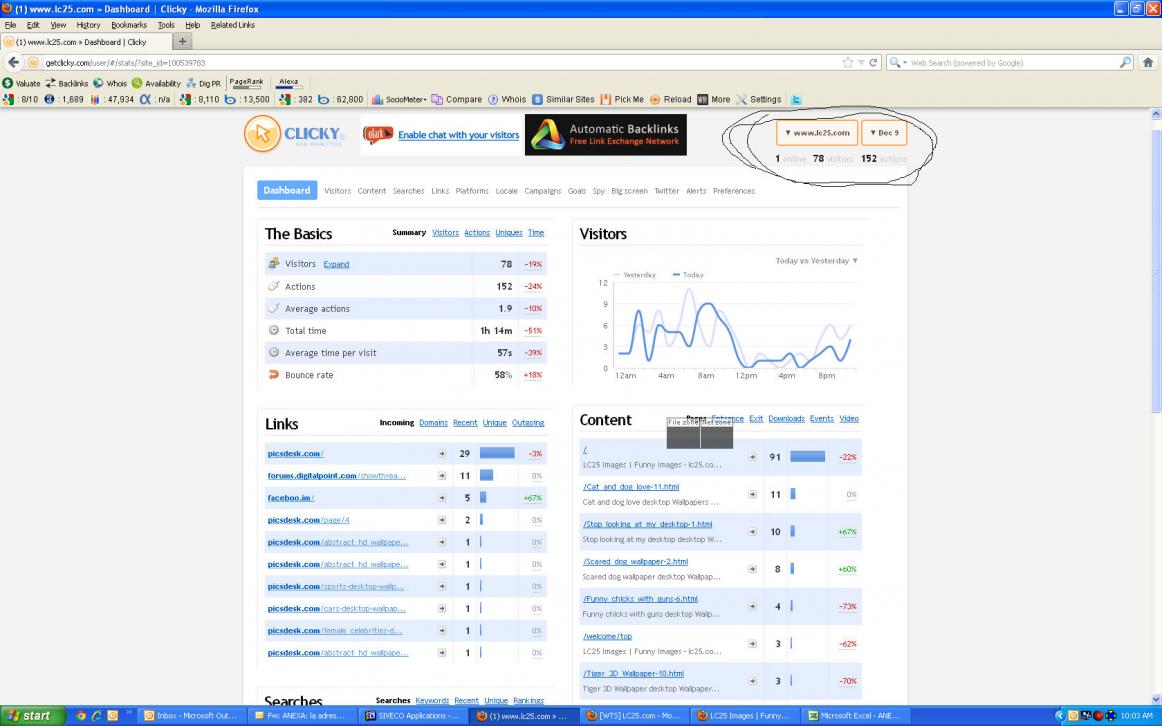Click the arrow icon in faceboo.im row
The image size is (1162, 726).
coord(442,498)
